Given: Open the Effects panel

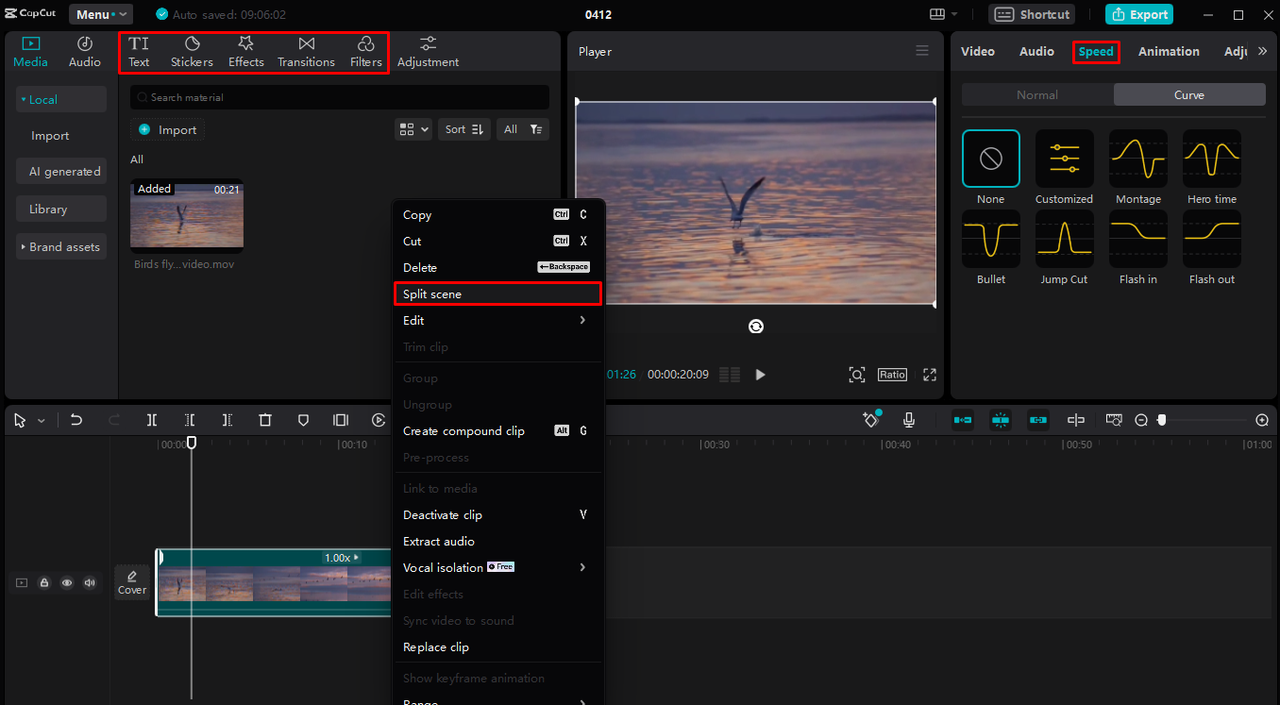Looking at the screenshot, I should [246, 52].
